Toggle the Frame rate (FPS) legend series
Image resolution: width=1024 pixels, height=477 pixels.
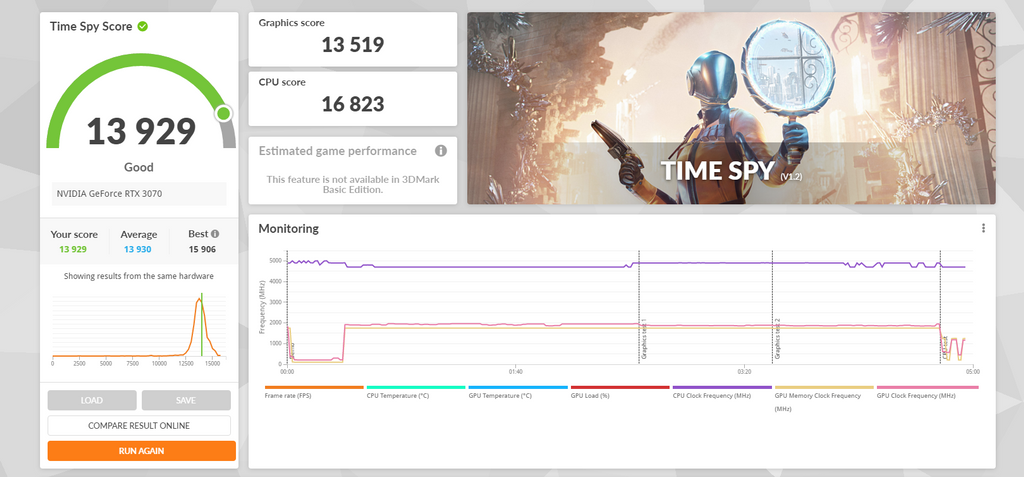click(x=313, y=392)
